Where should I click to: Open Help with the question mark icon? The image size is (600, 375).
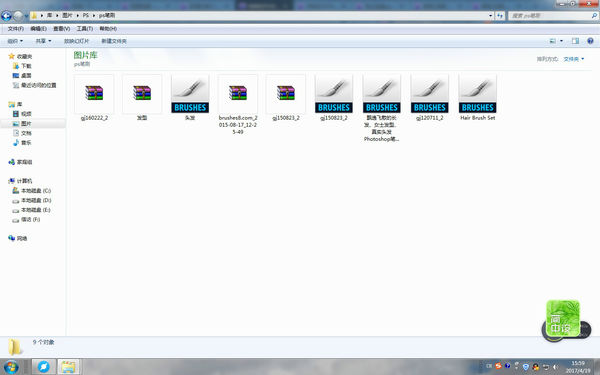coord(590,41)
